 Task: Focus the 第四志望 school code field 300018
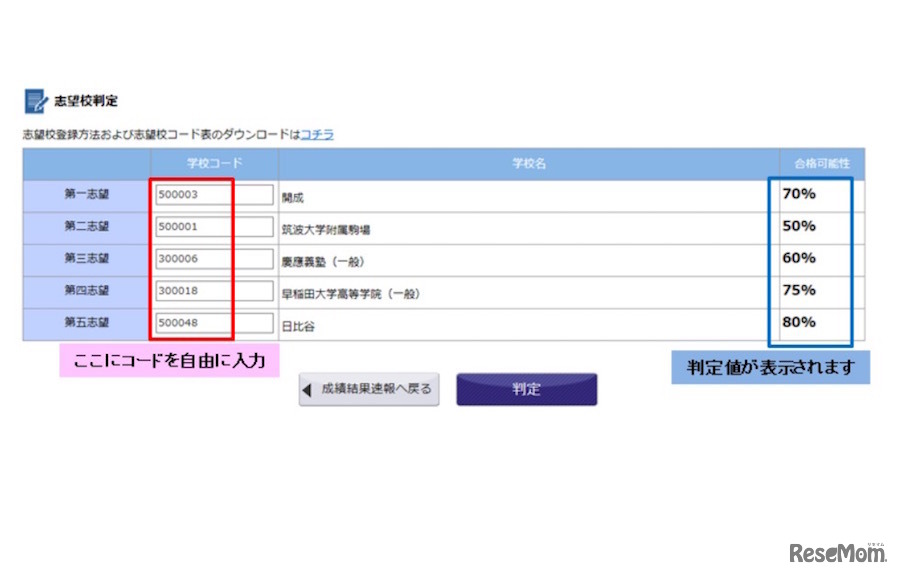point(214,291)
